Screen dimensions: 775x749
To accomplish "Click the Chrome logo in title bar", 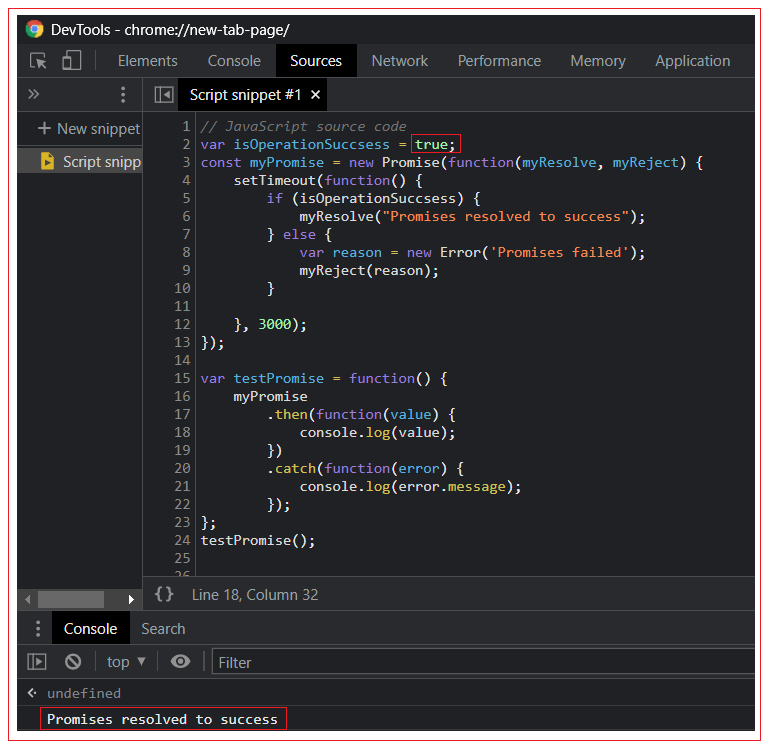I will tap(35, 29).
